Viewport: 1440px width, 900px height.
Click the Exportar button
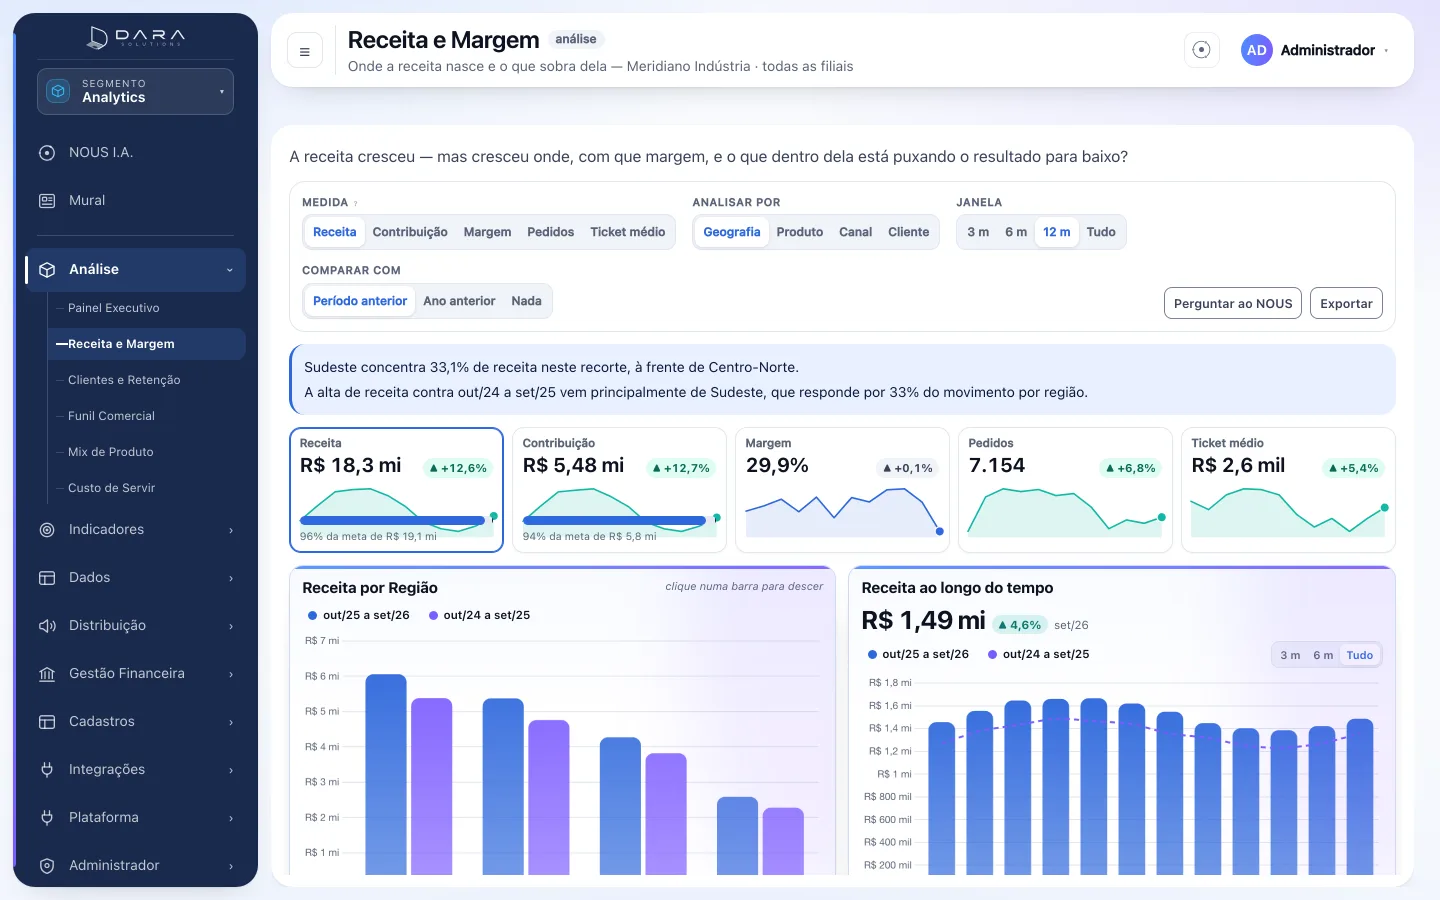coord(1346,304)
